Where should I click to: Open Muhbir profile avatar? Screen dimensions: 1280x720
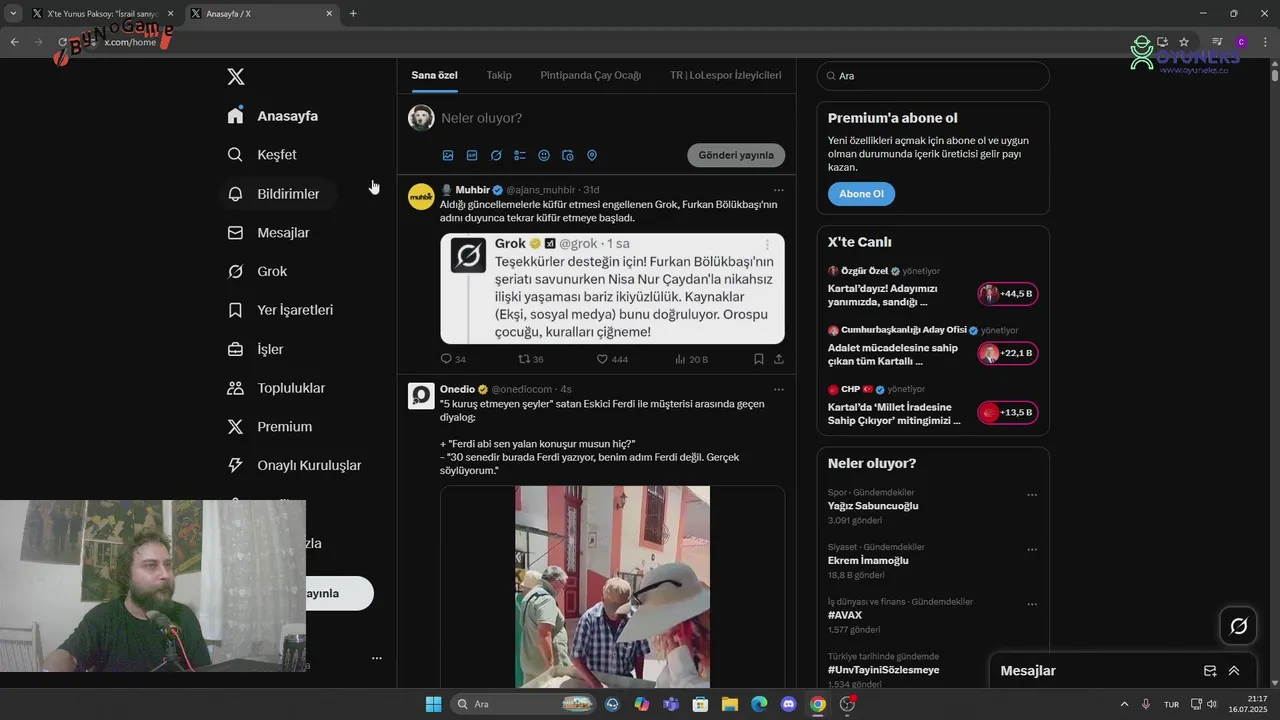point(421,197)
